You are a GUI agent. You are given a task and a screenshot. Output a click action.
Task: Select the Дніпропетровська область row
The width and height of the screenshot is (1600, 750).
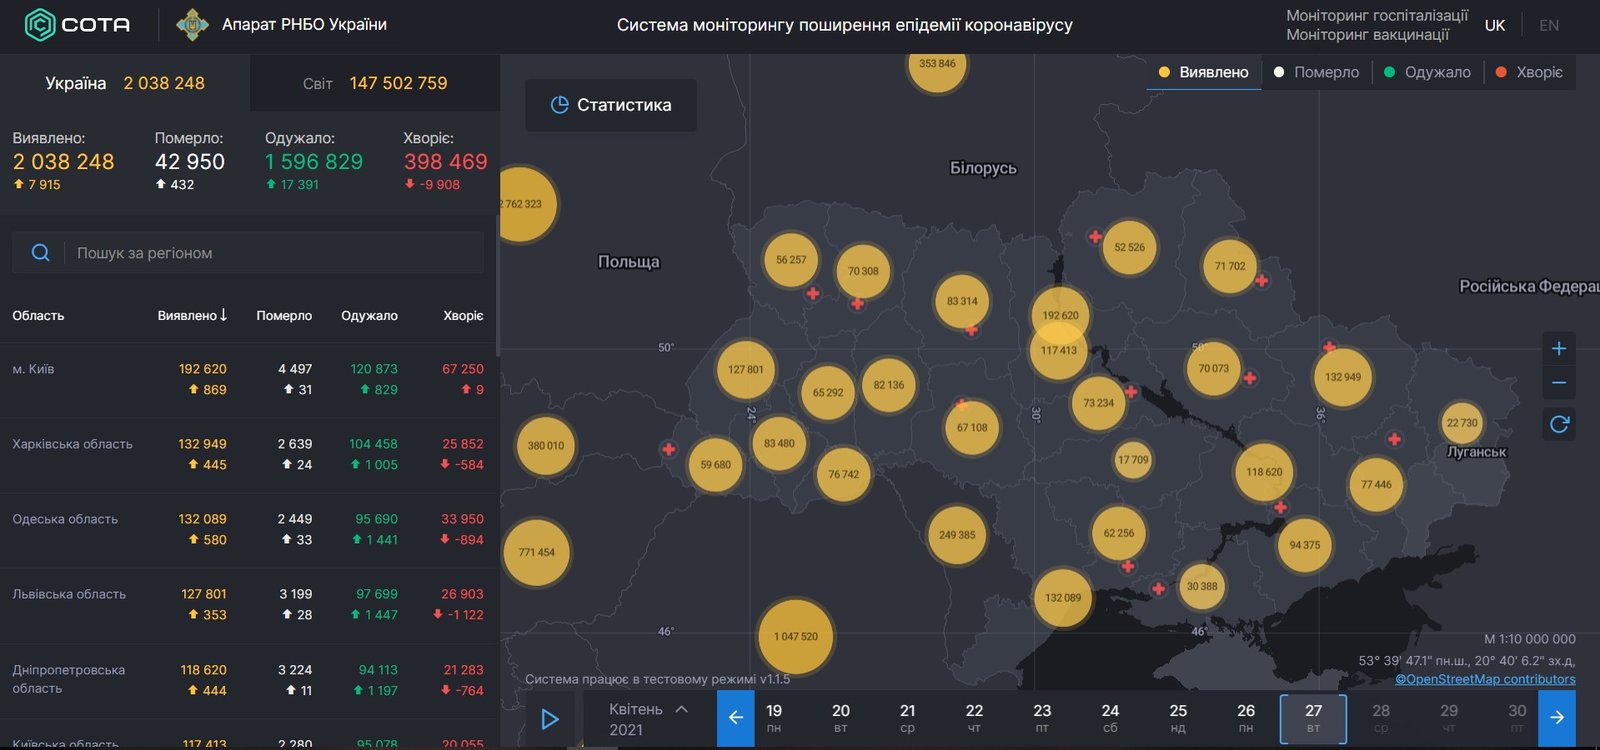pos(248,681)
